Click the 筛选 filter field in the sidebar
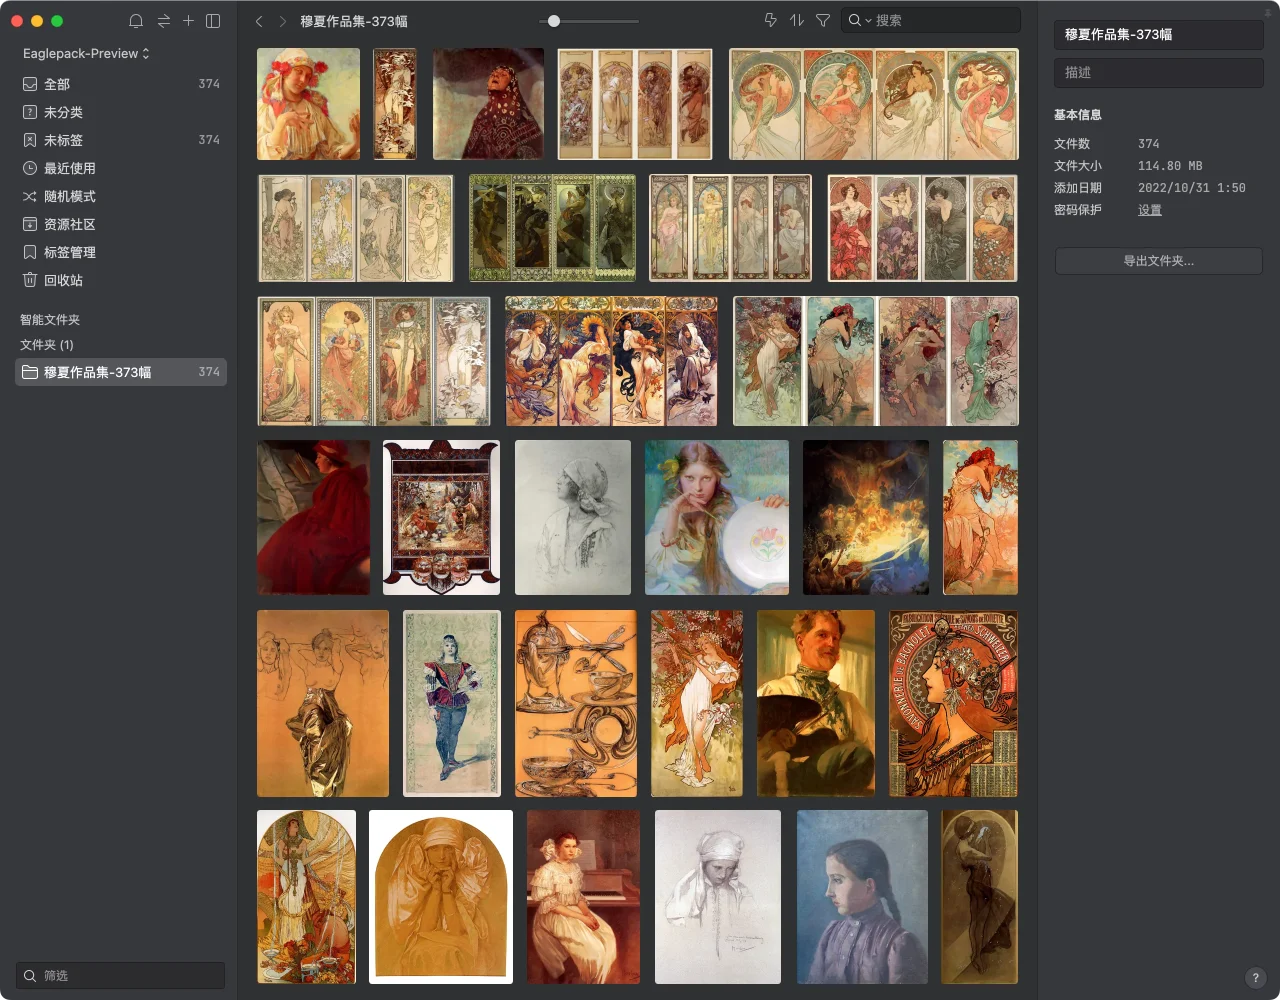The height and width of the screenshot is (1000, 1280). [120, 975]
